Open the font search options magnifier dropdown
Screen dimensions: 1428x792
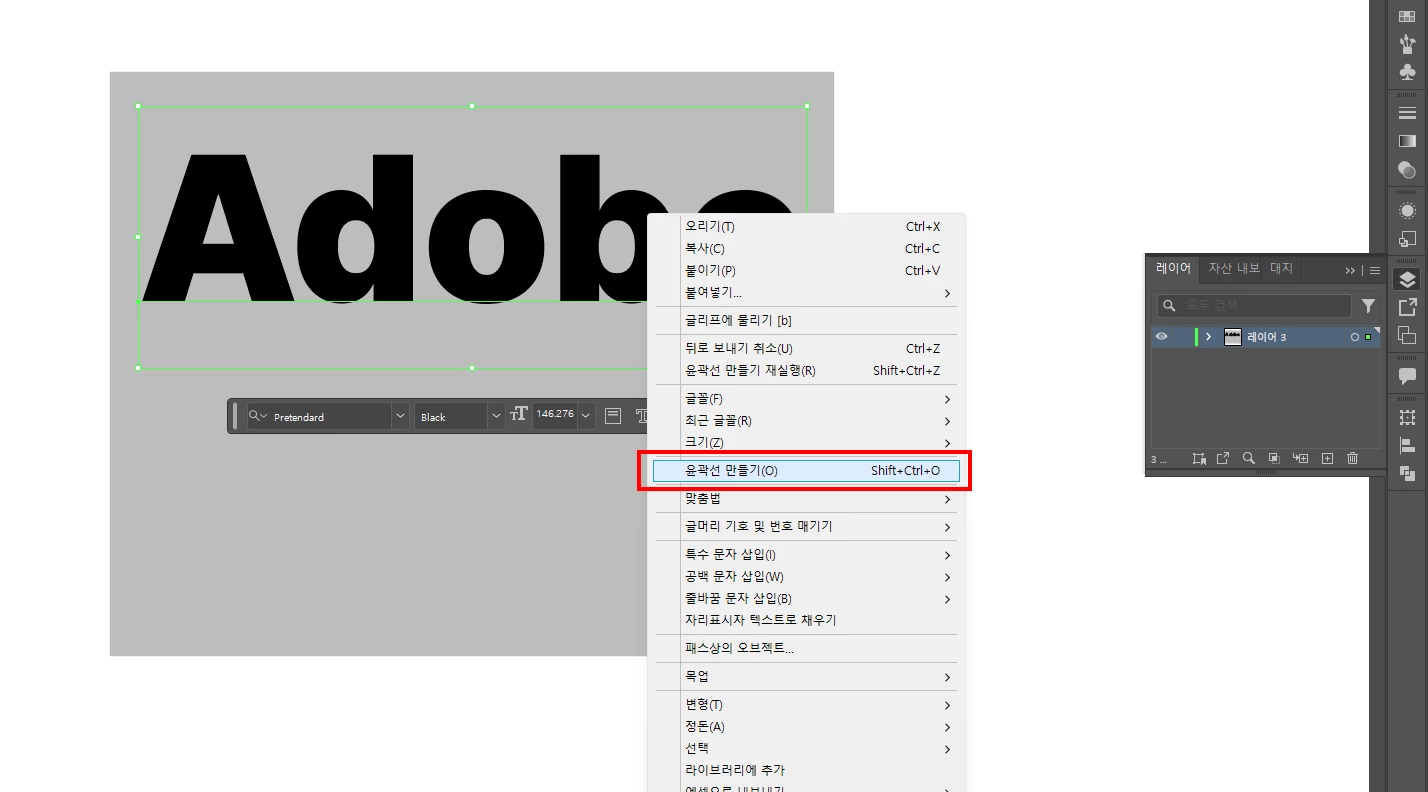click(x=258, y=416)
